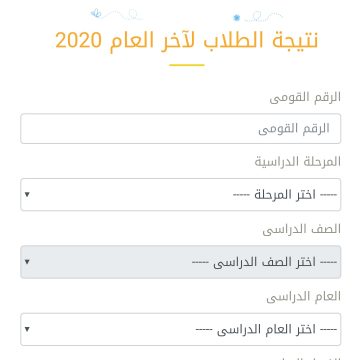Expand the اختر العام الدراسى dropdown
The width and height of the screenshot is (360, 360).
[180, 329]
